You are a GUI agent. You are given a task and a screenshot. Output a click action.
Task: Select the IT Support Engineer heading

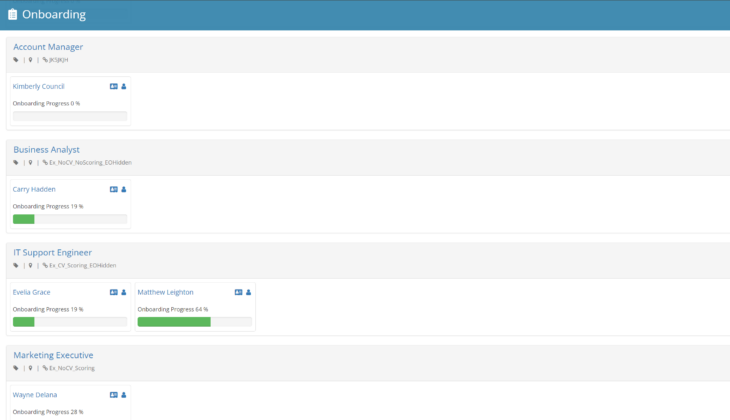(52, 253)
